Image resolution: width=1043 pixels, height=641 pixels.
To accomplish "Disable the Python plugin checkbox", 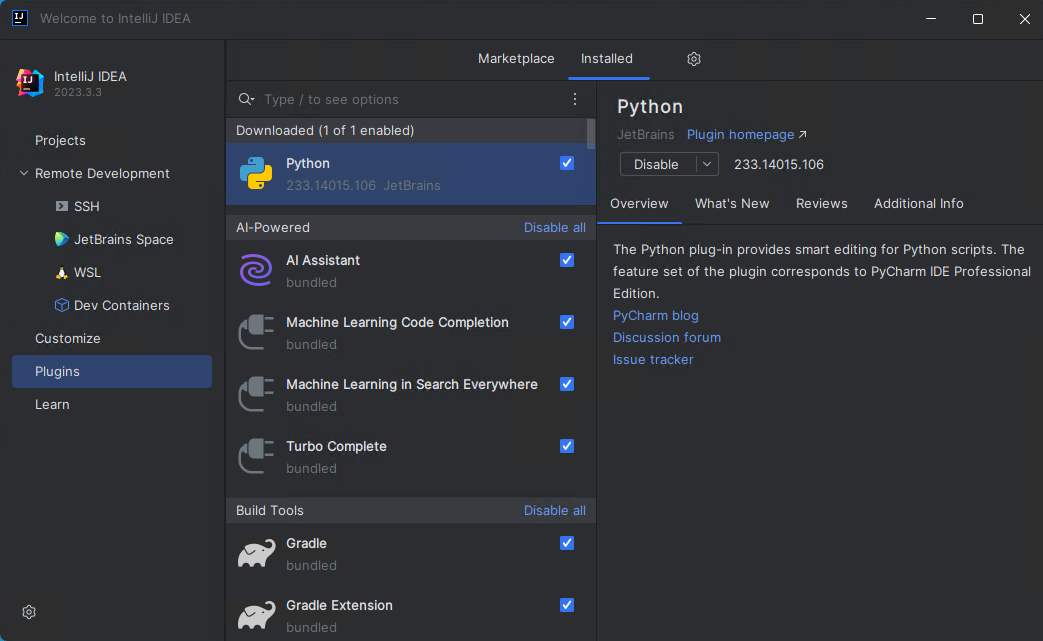I will tap(567, 163).
